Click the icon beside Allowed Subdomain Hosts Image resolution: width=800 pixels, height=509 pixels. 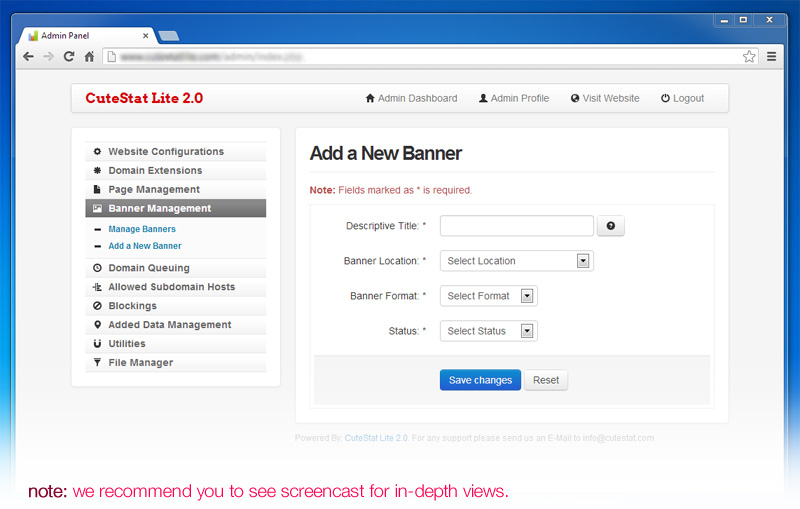click(97, 287)
